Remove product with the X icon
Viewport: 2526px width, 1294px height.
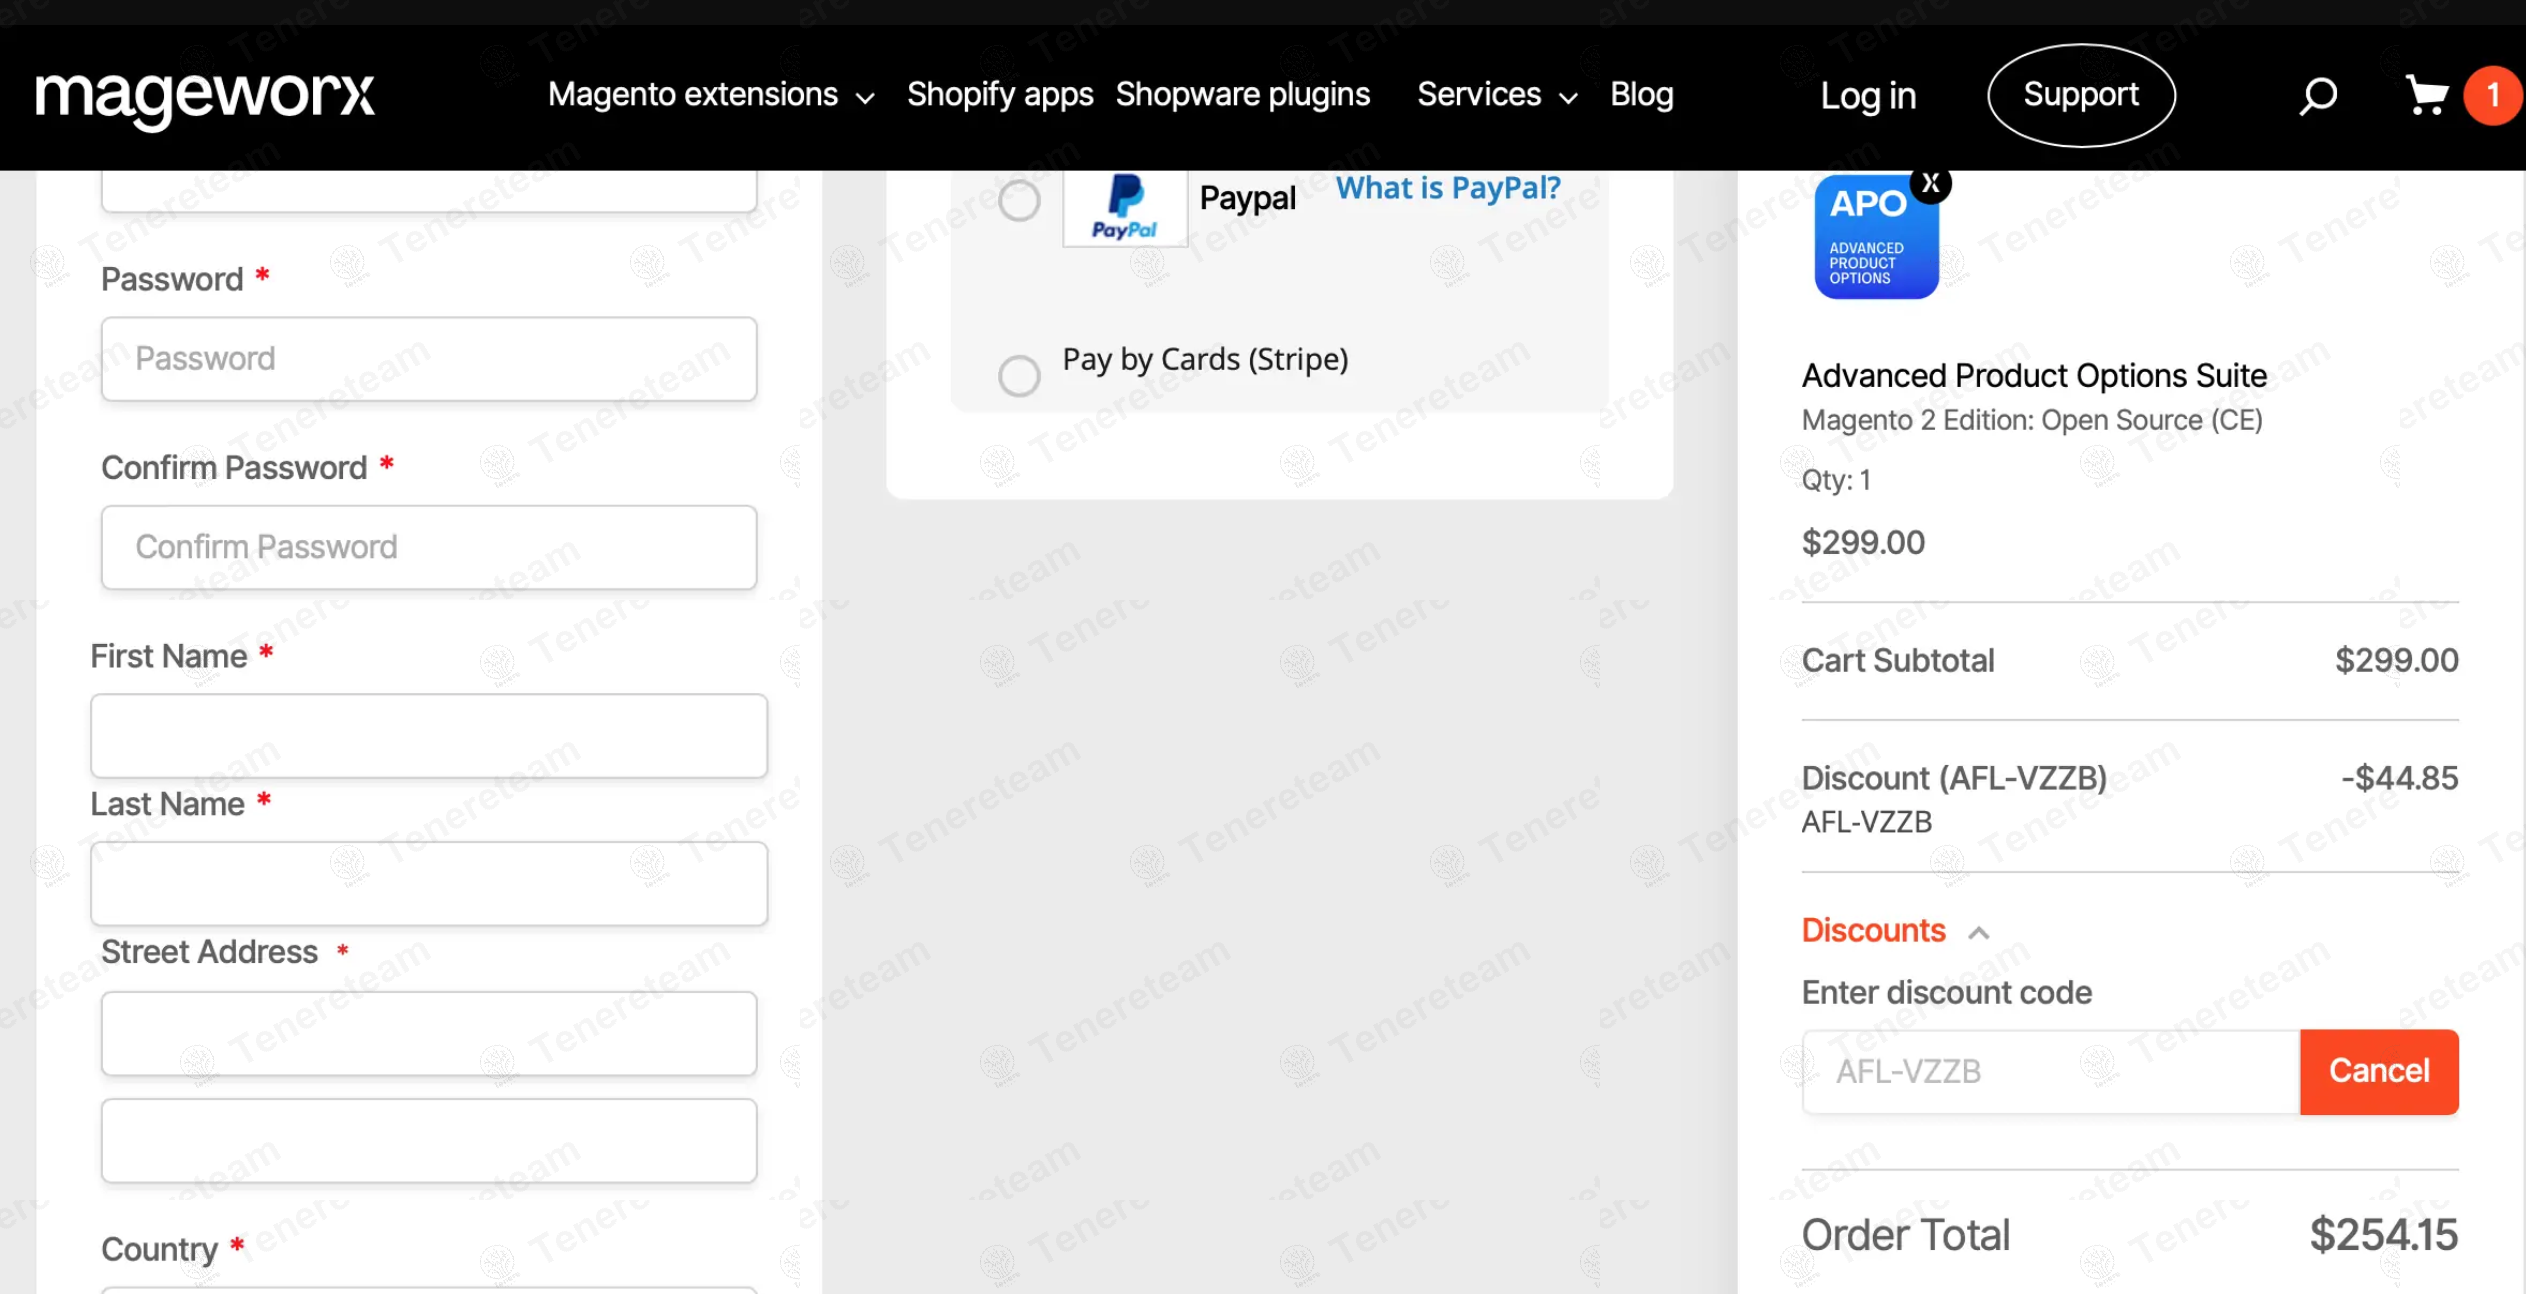[1931, 183]
